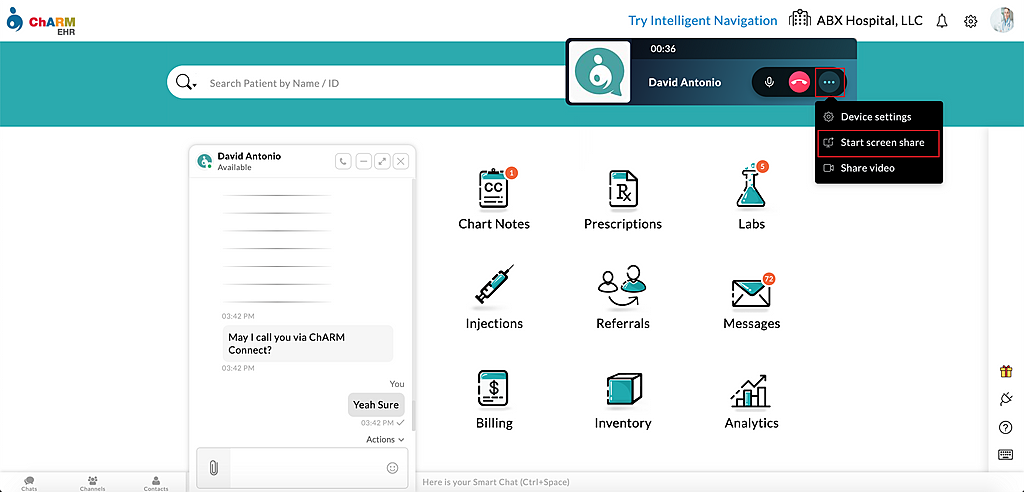
Task: Choose Share video option
Action: [x=867, y=168]
